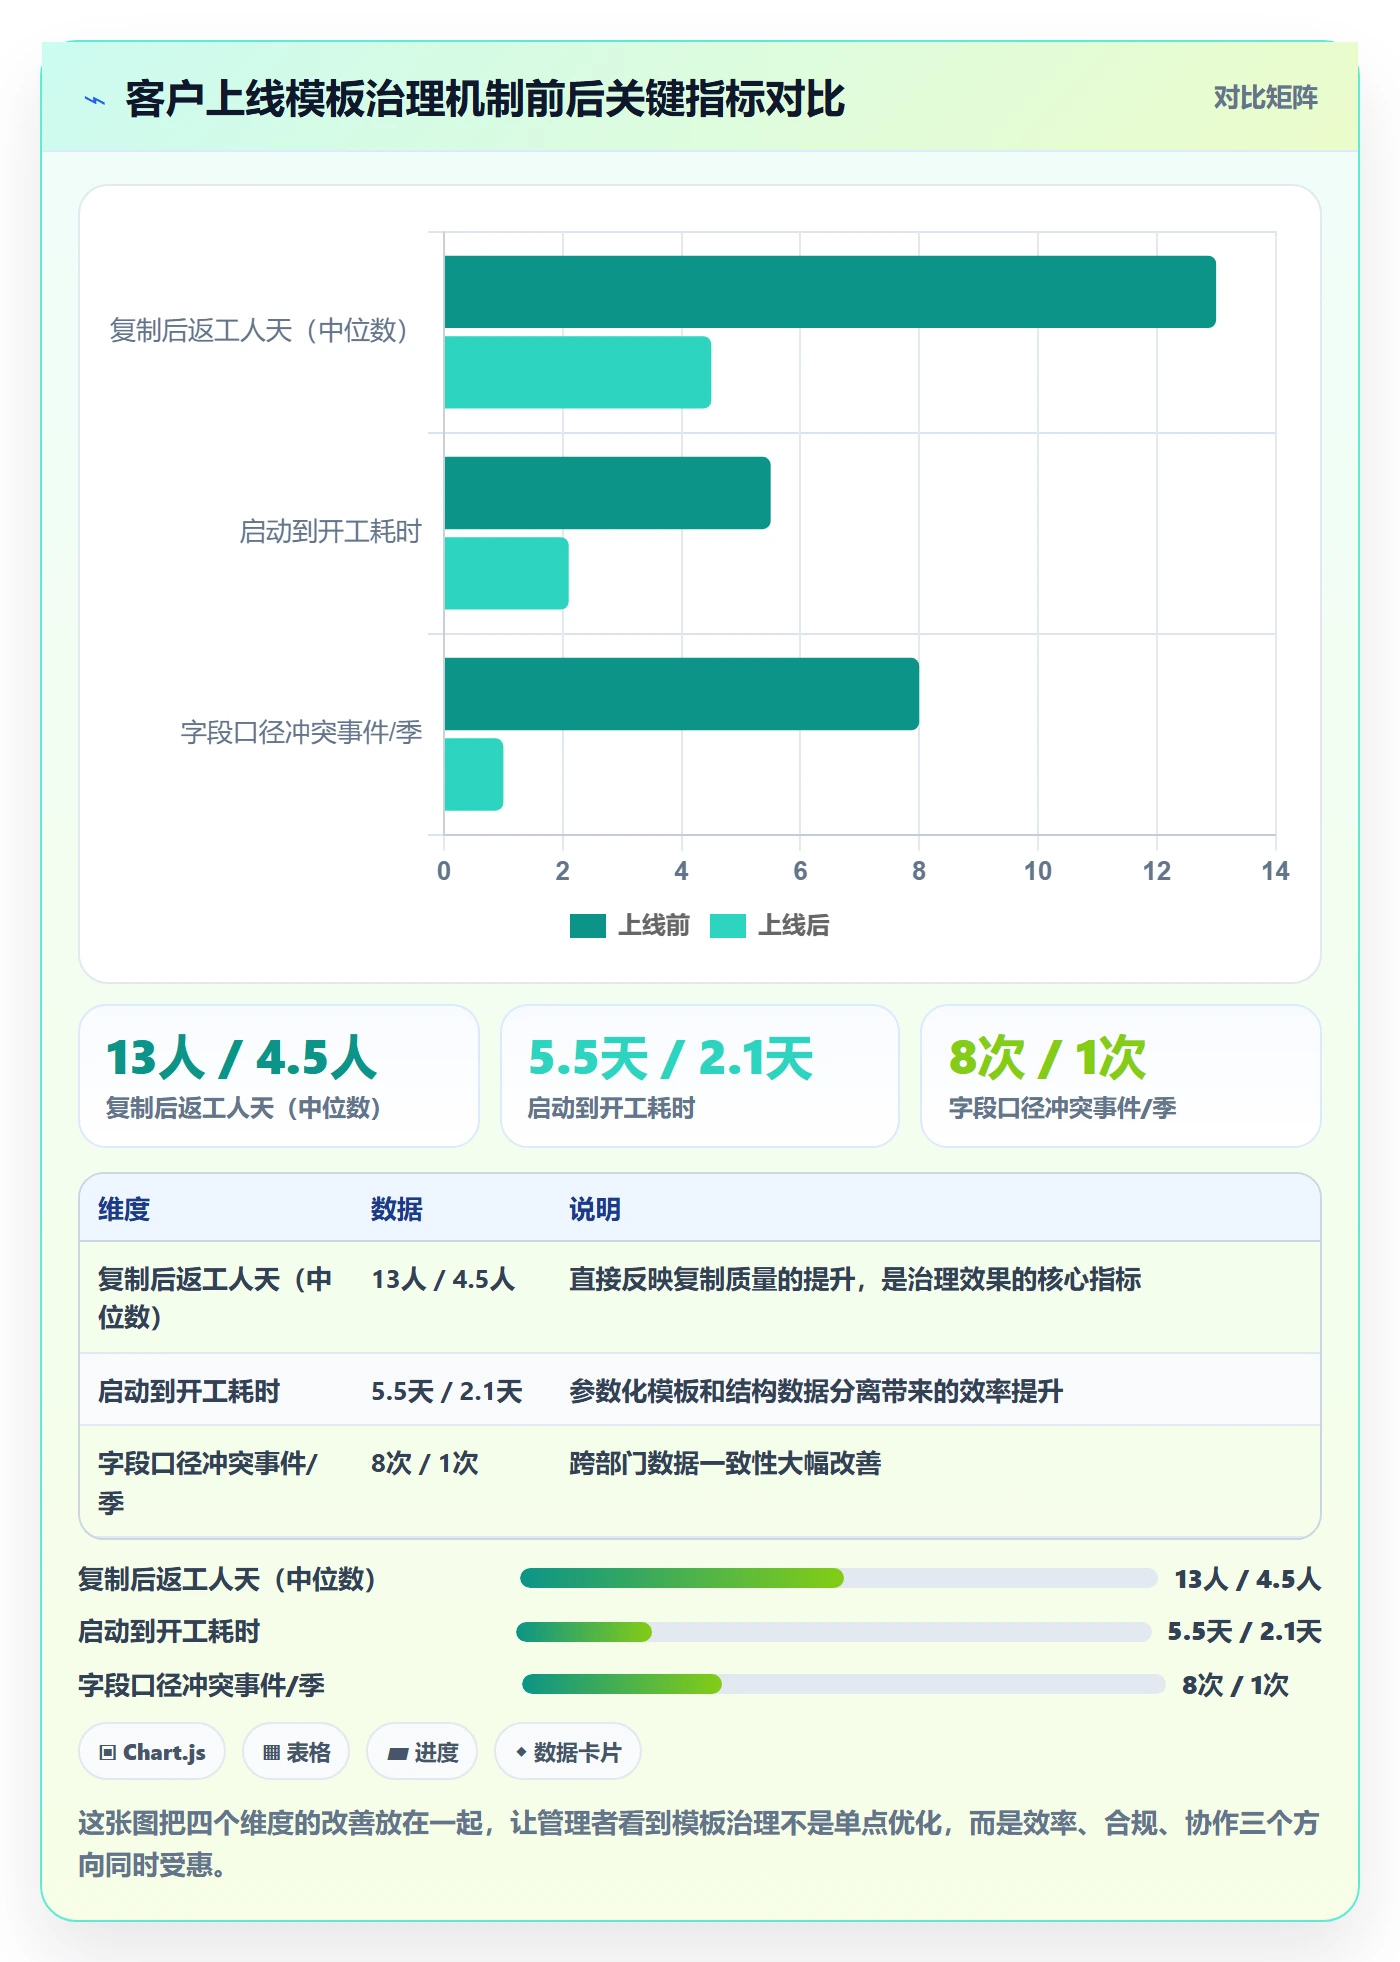Select the 数据卡片 tag chip

(x=568, y=1752)
